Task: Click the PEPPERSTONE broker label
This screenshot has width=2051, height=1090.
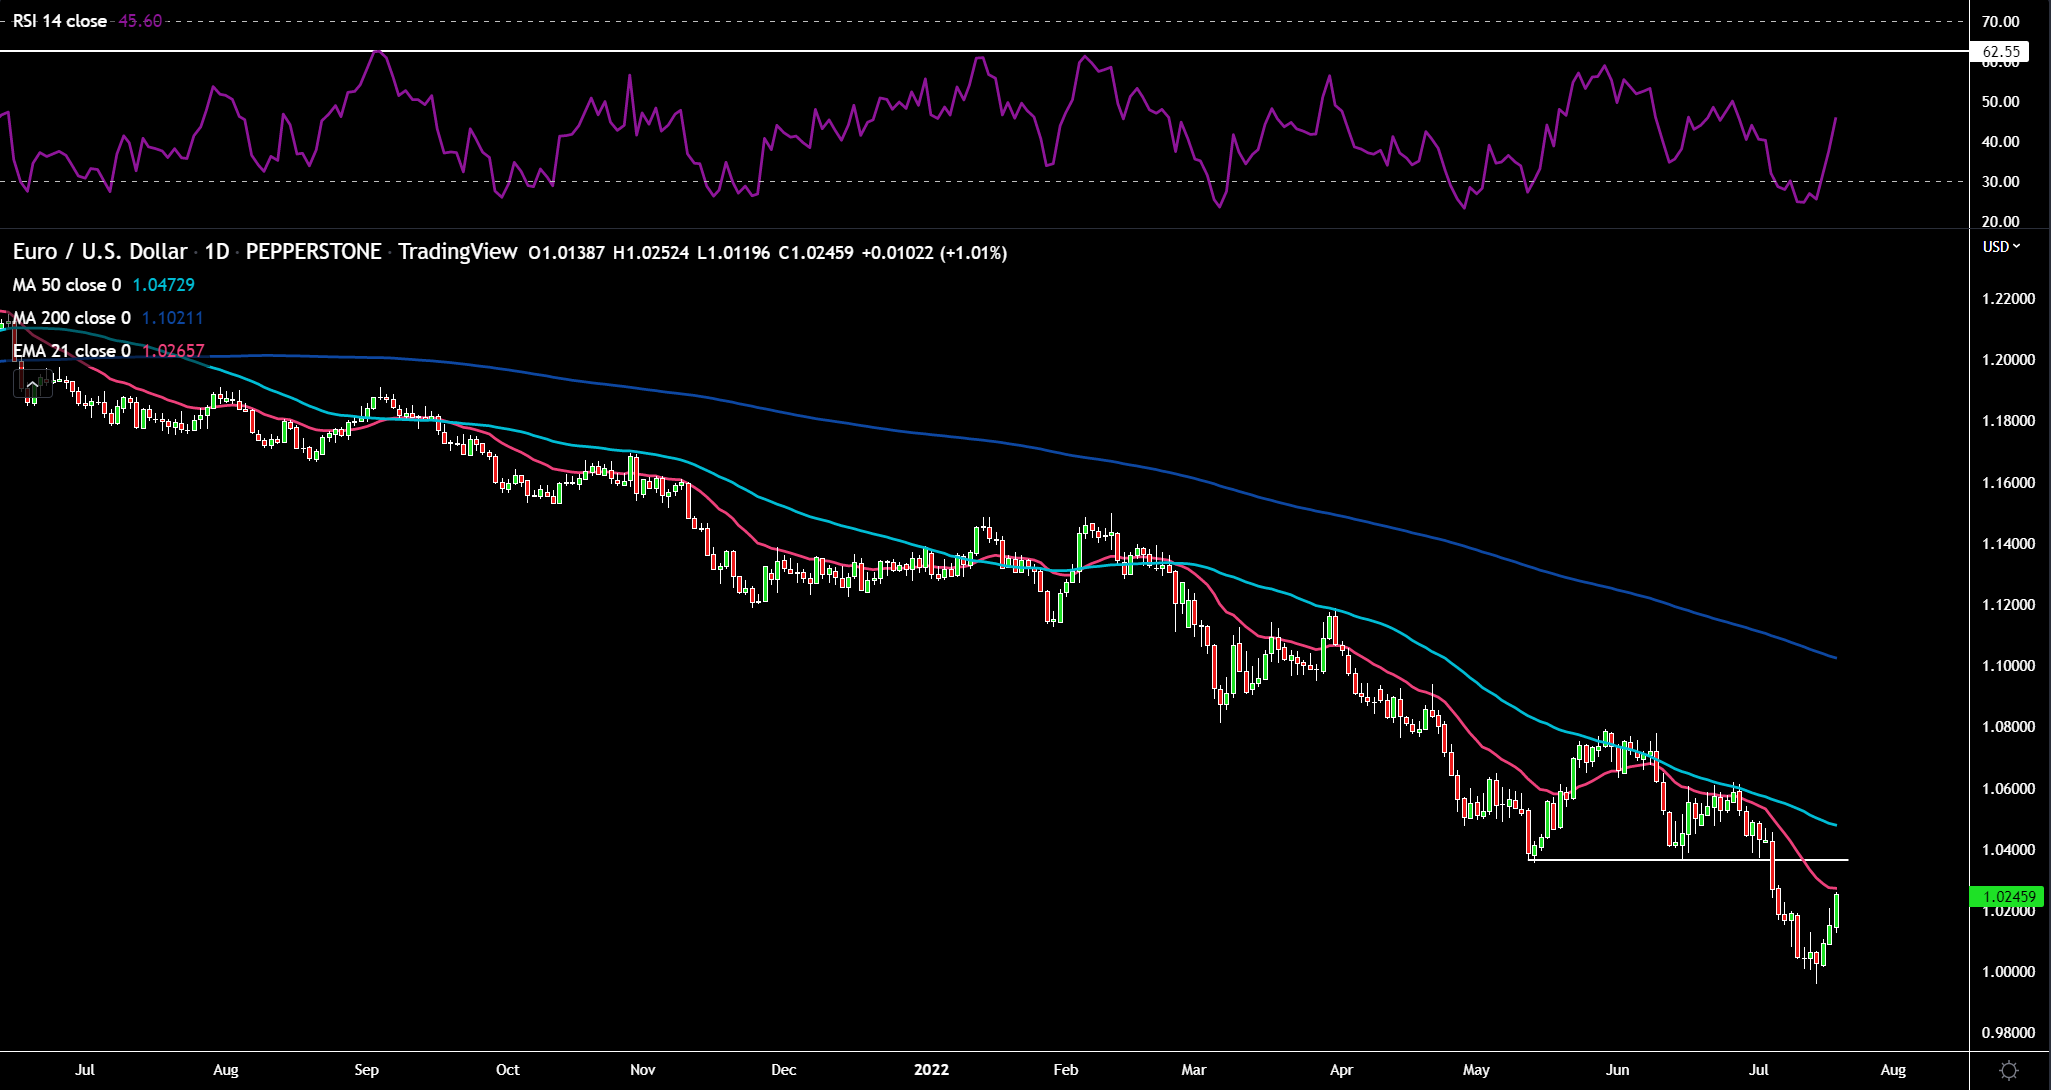Action: click(x=313, y=252)
